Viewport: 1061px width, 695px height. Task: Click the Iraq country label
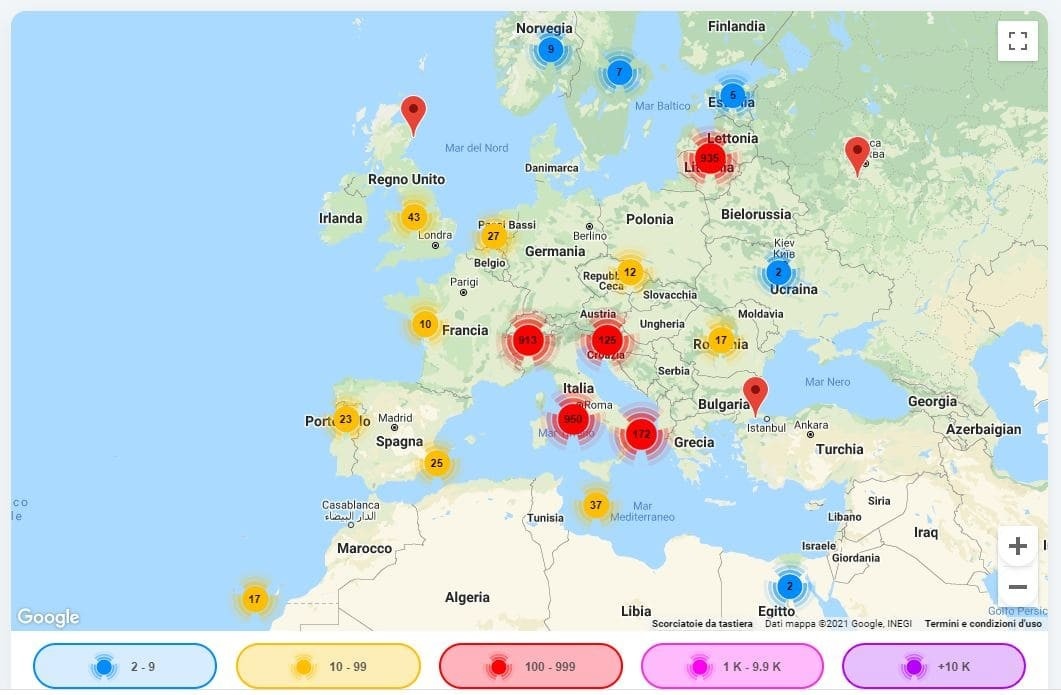926,533
